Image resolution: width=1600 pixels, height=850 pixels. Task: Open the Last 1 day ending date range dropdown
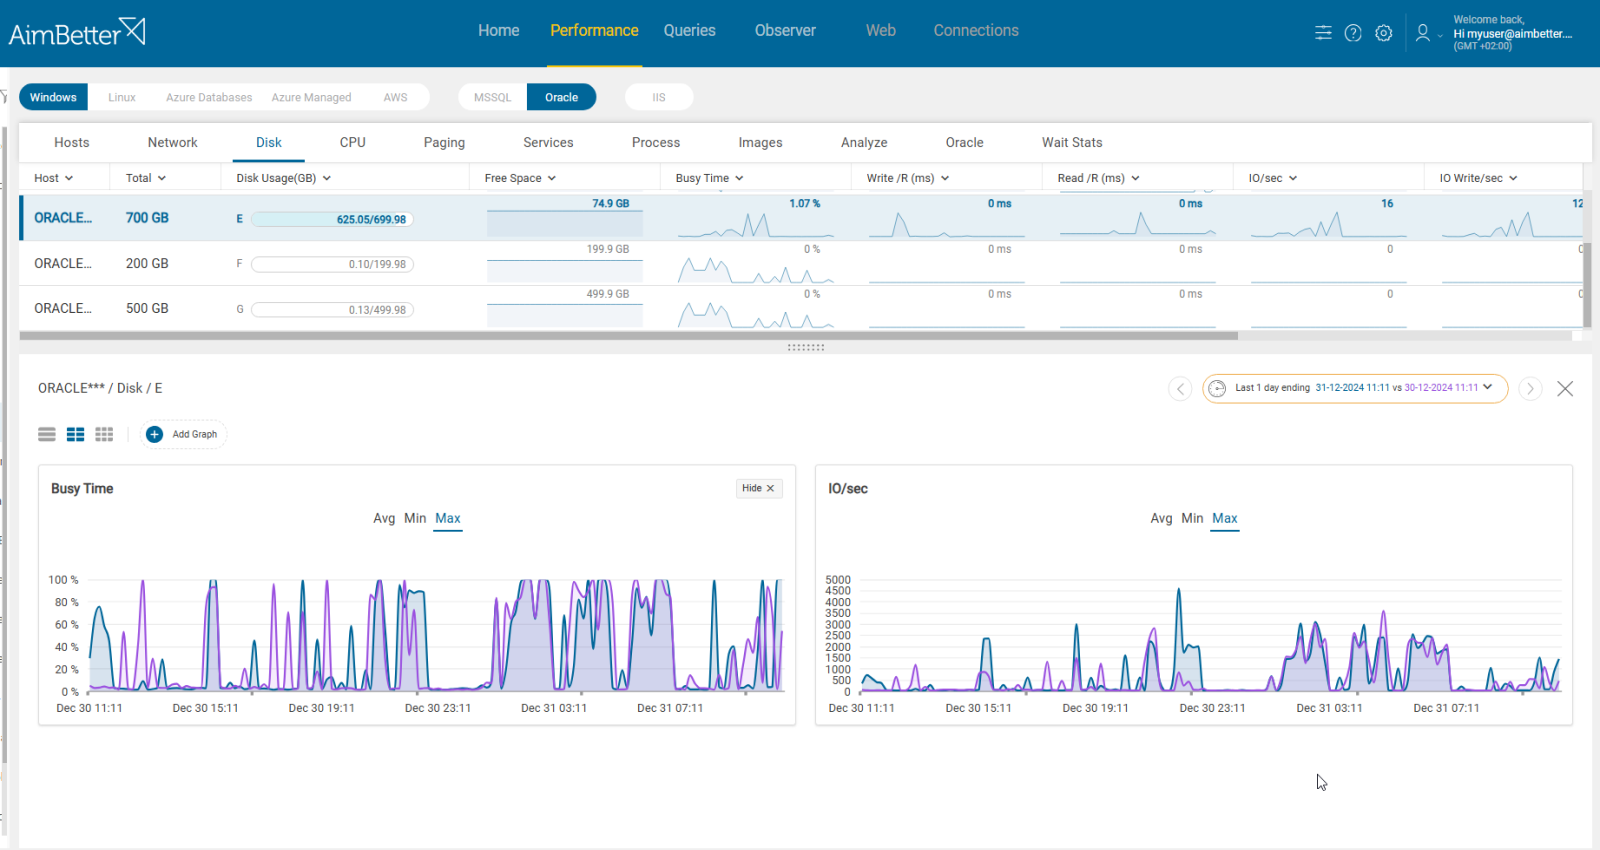coord(1355,388)
